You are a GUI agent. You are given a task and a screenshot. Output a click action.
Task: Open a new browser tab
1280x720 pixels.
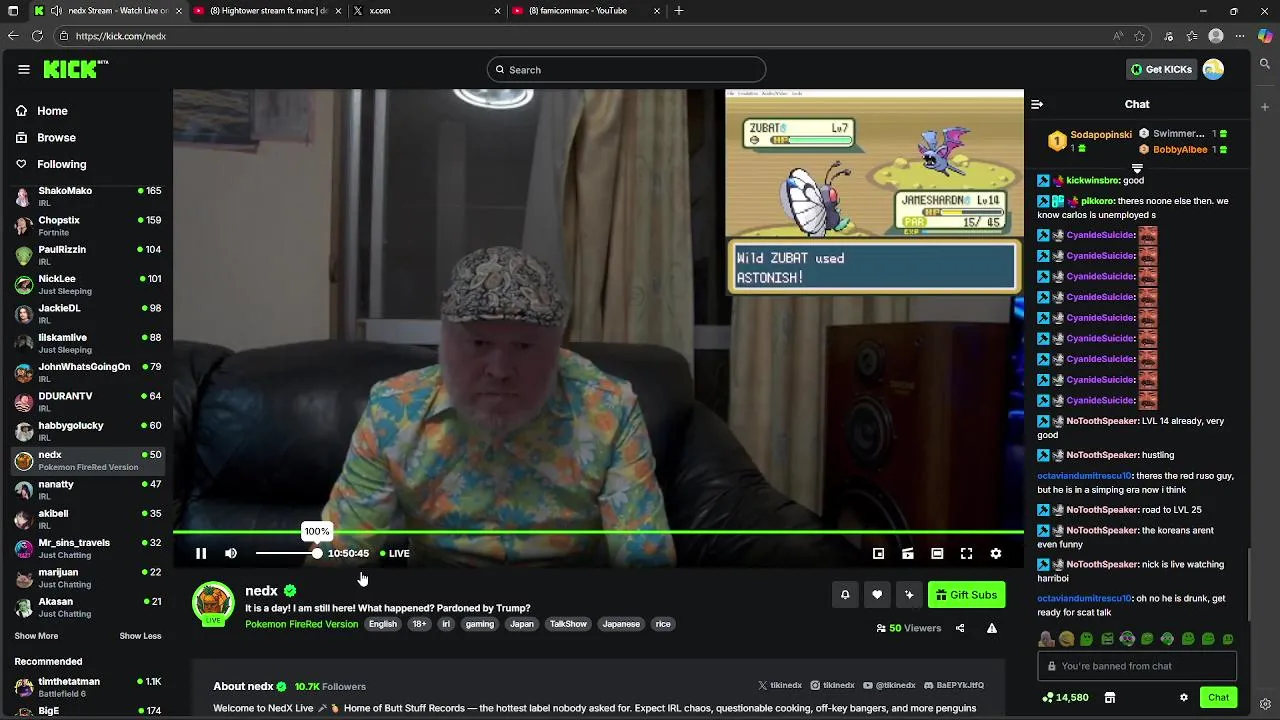679,11
